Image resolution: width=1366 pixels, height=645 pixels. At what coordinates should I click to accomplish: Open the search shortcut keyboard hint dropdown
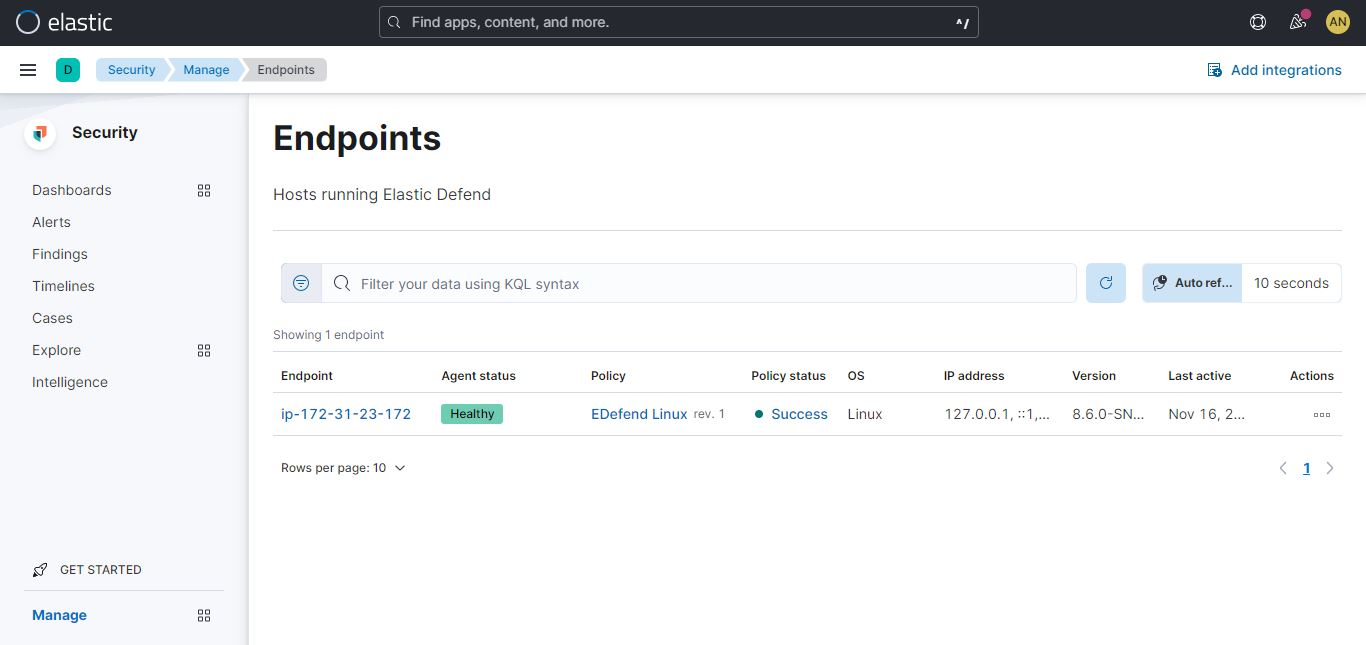click(x=960, y=21)
